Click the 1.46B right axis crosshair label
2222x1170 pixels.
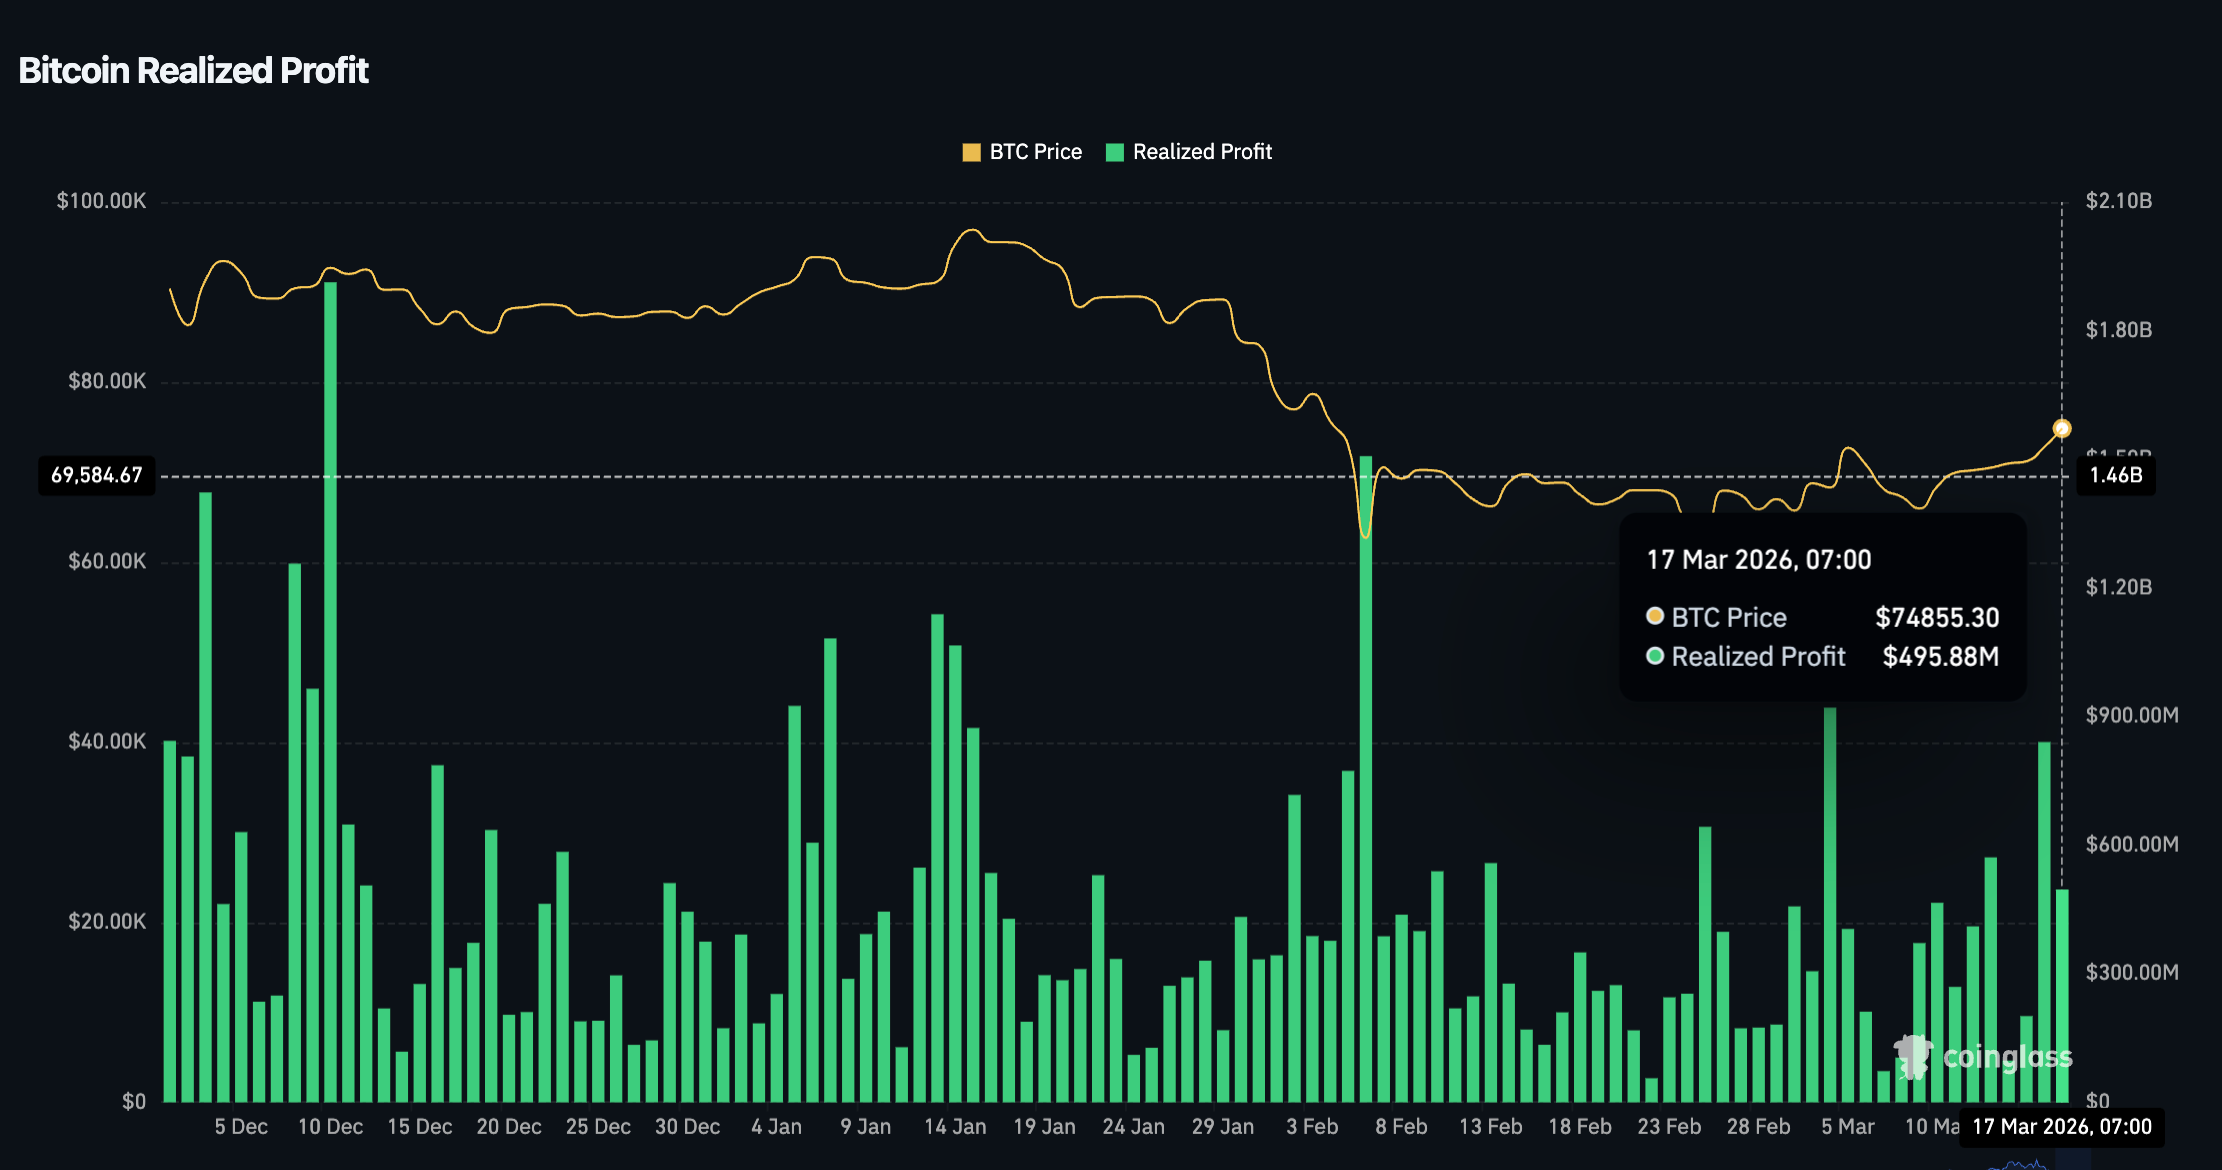2116,475
